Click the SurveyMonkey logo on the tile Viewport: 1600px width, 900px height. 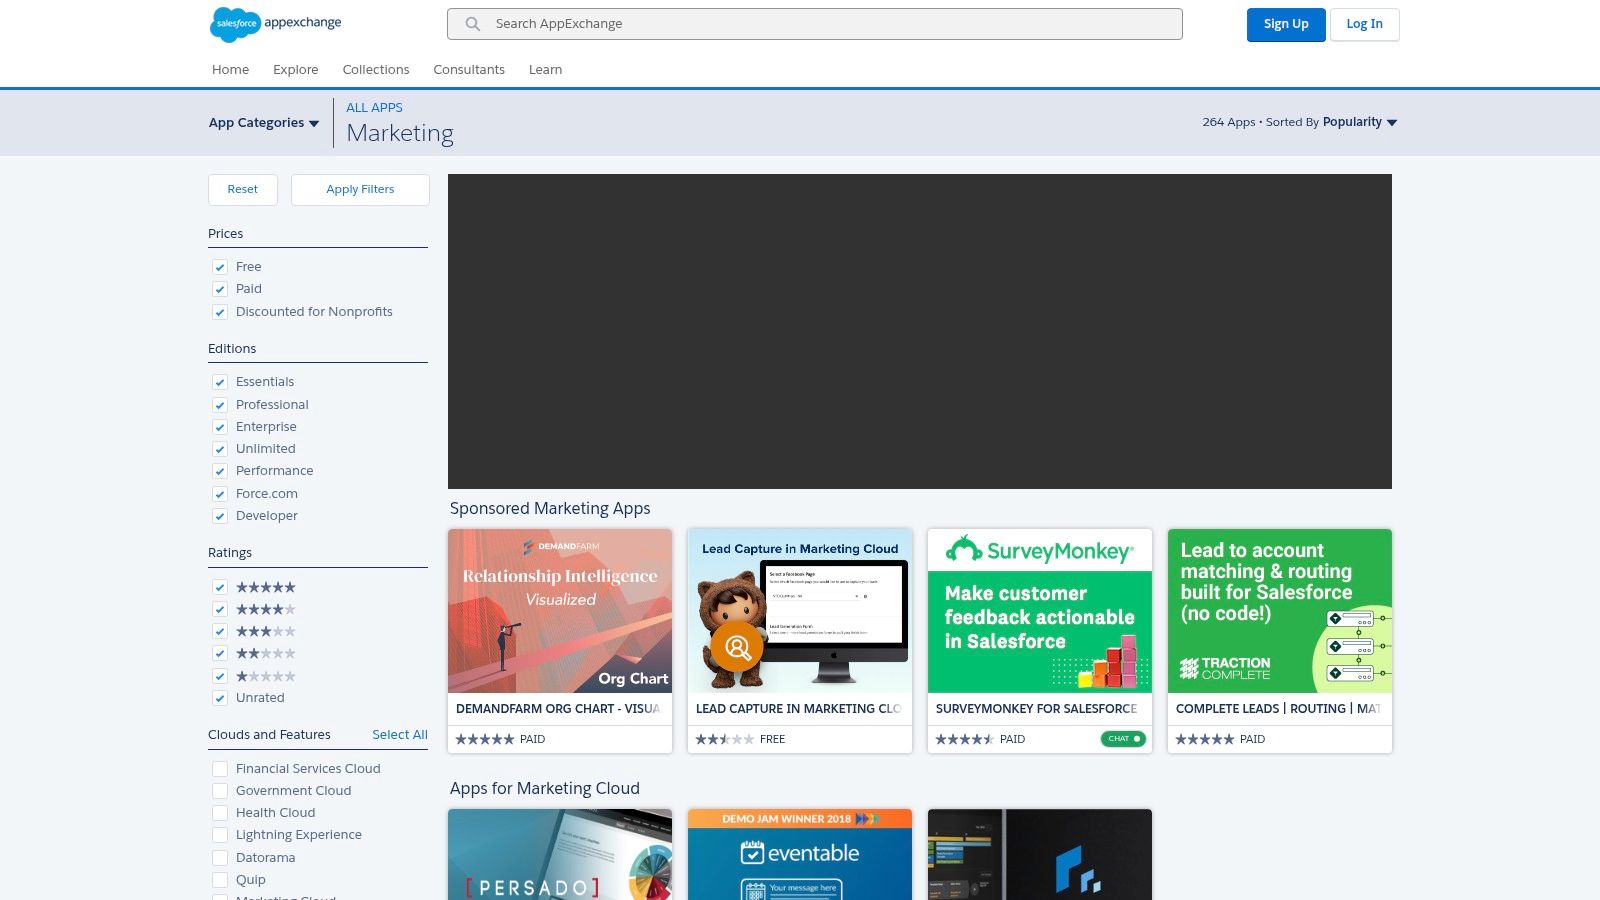1039,550
